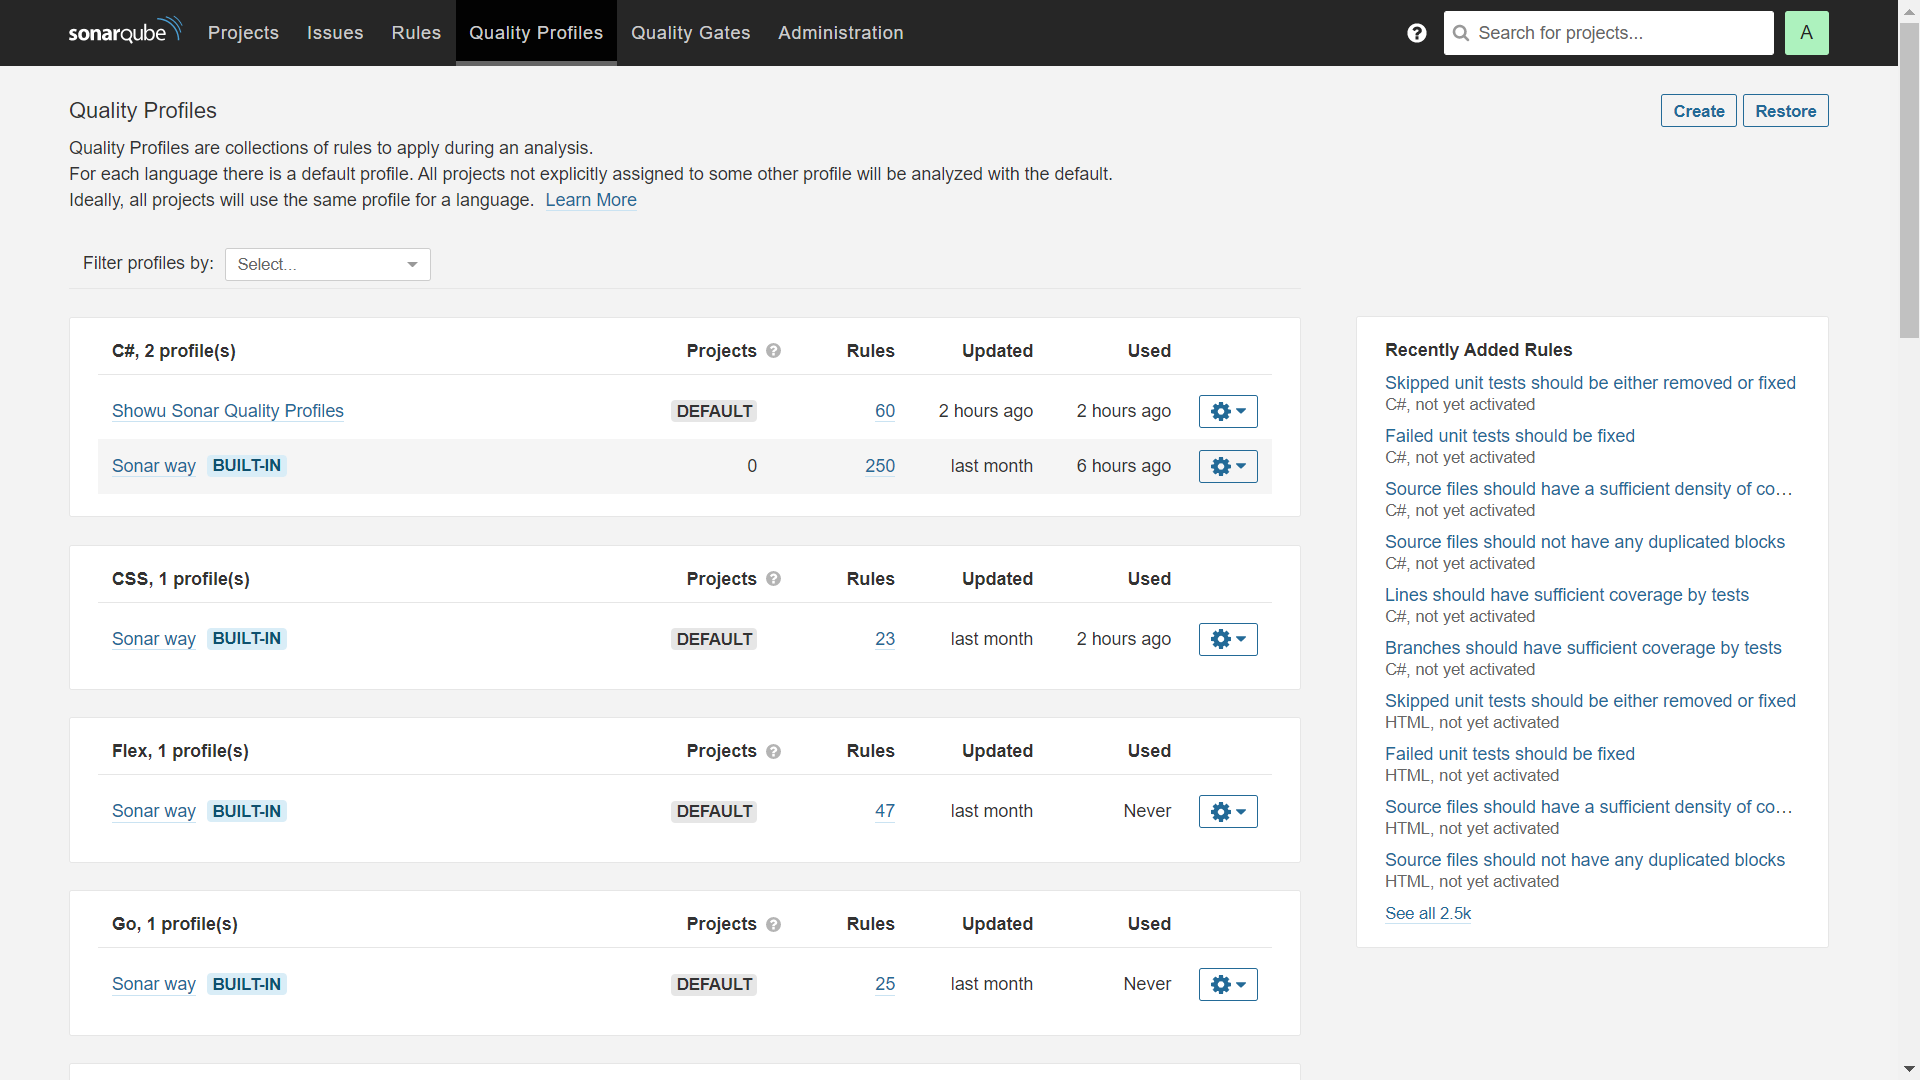Click the help icon beside CSS Projects column
The width and height of the screenshot is (1920, 1080).
772,579
